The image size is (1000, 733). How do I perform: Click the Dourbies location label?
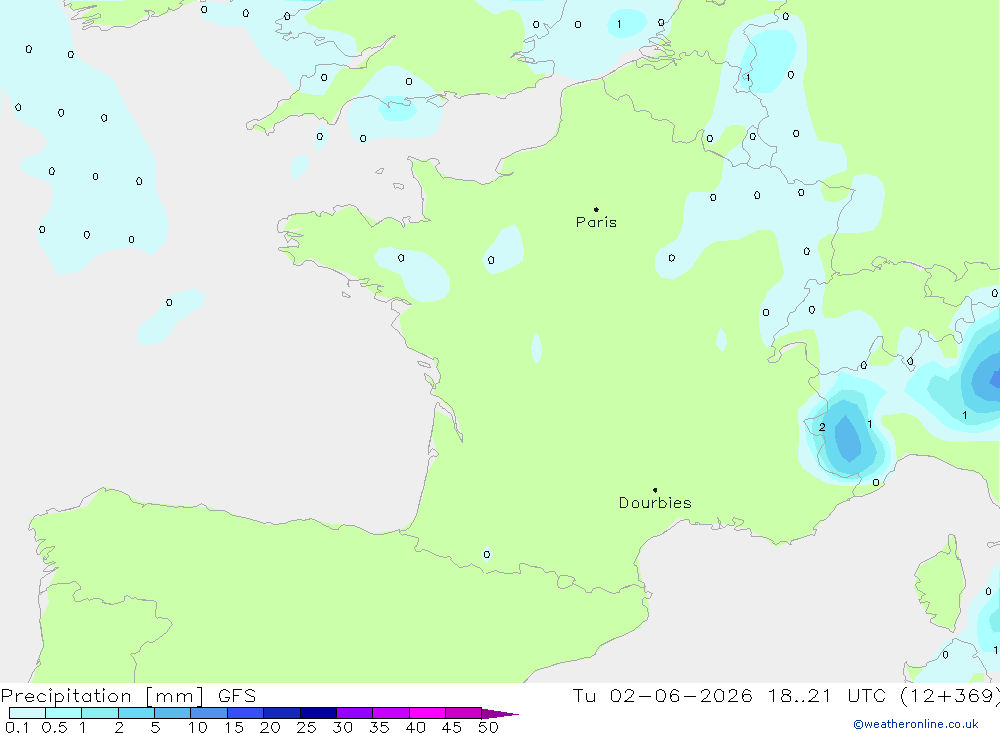(x=655, y=503)
